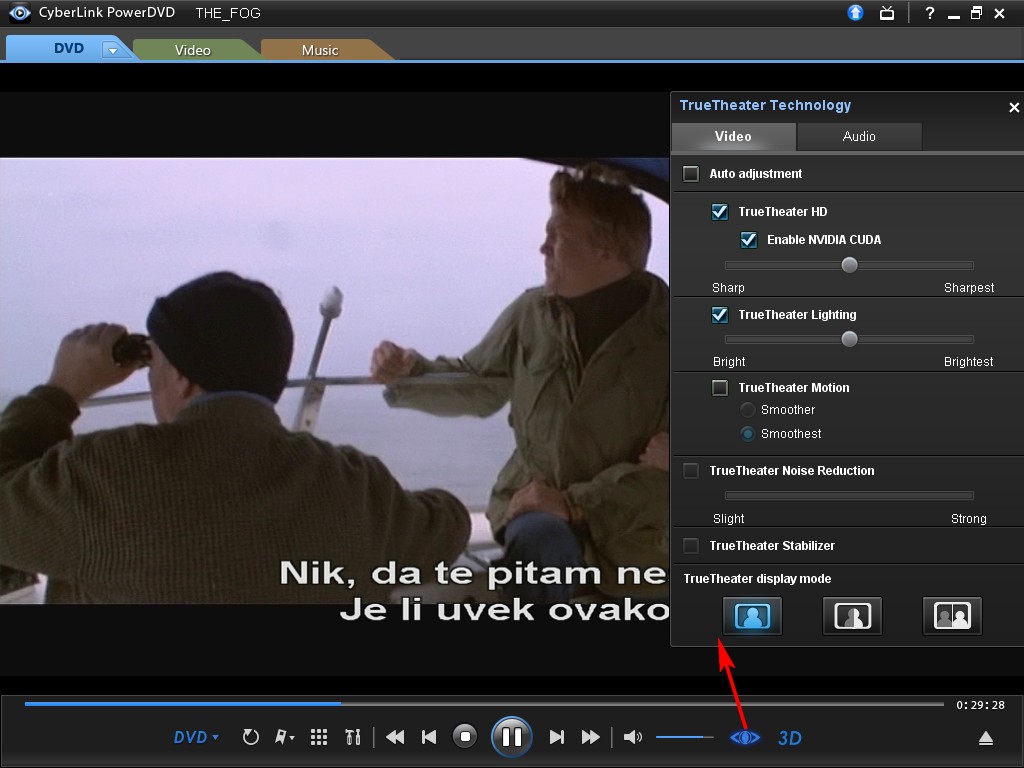Click the fast forward button
The height and width of the screenshot is (768, 1024).
(590, 737)
